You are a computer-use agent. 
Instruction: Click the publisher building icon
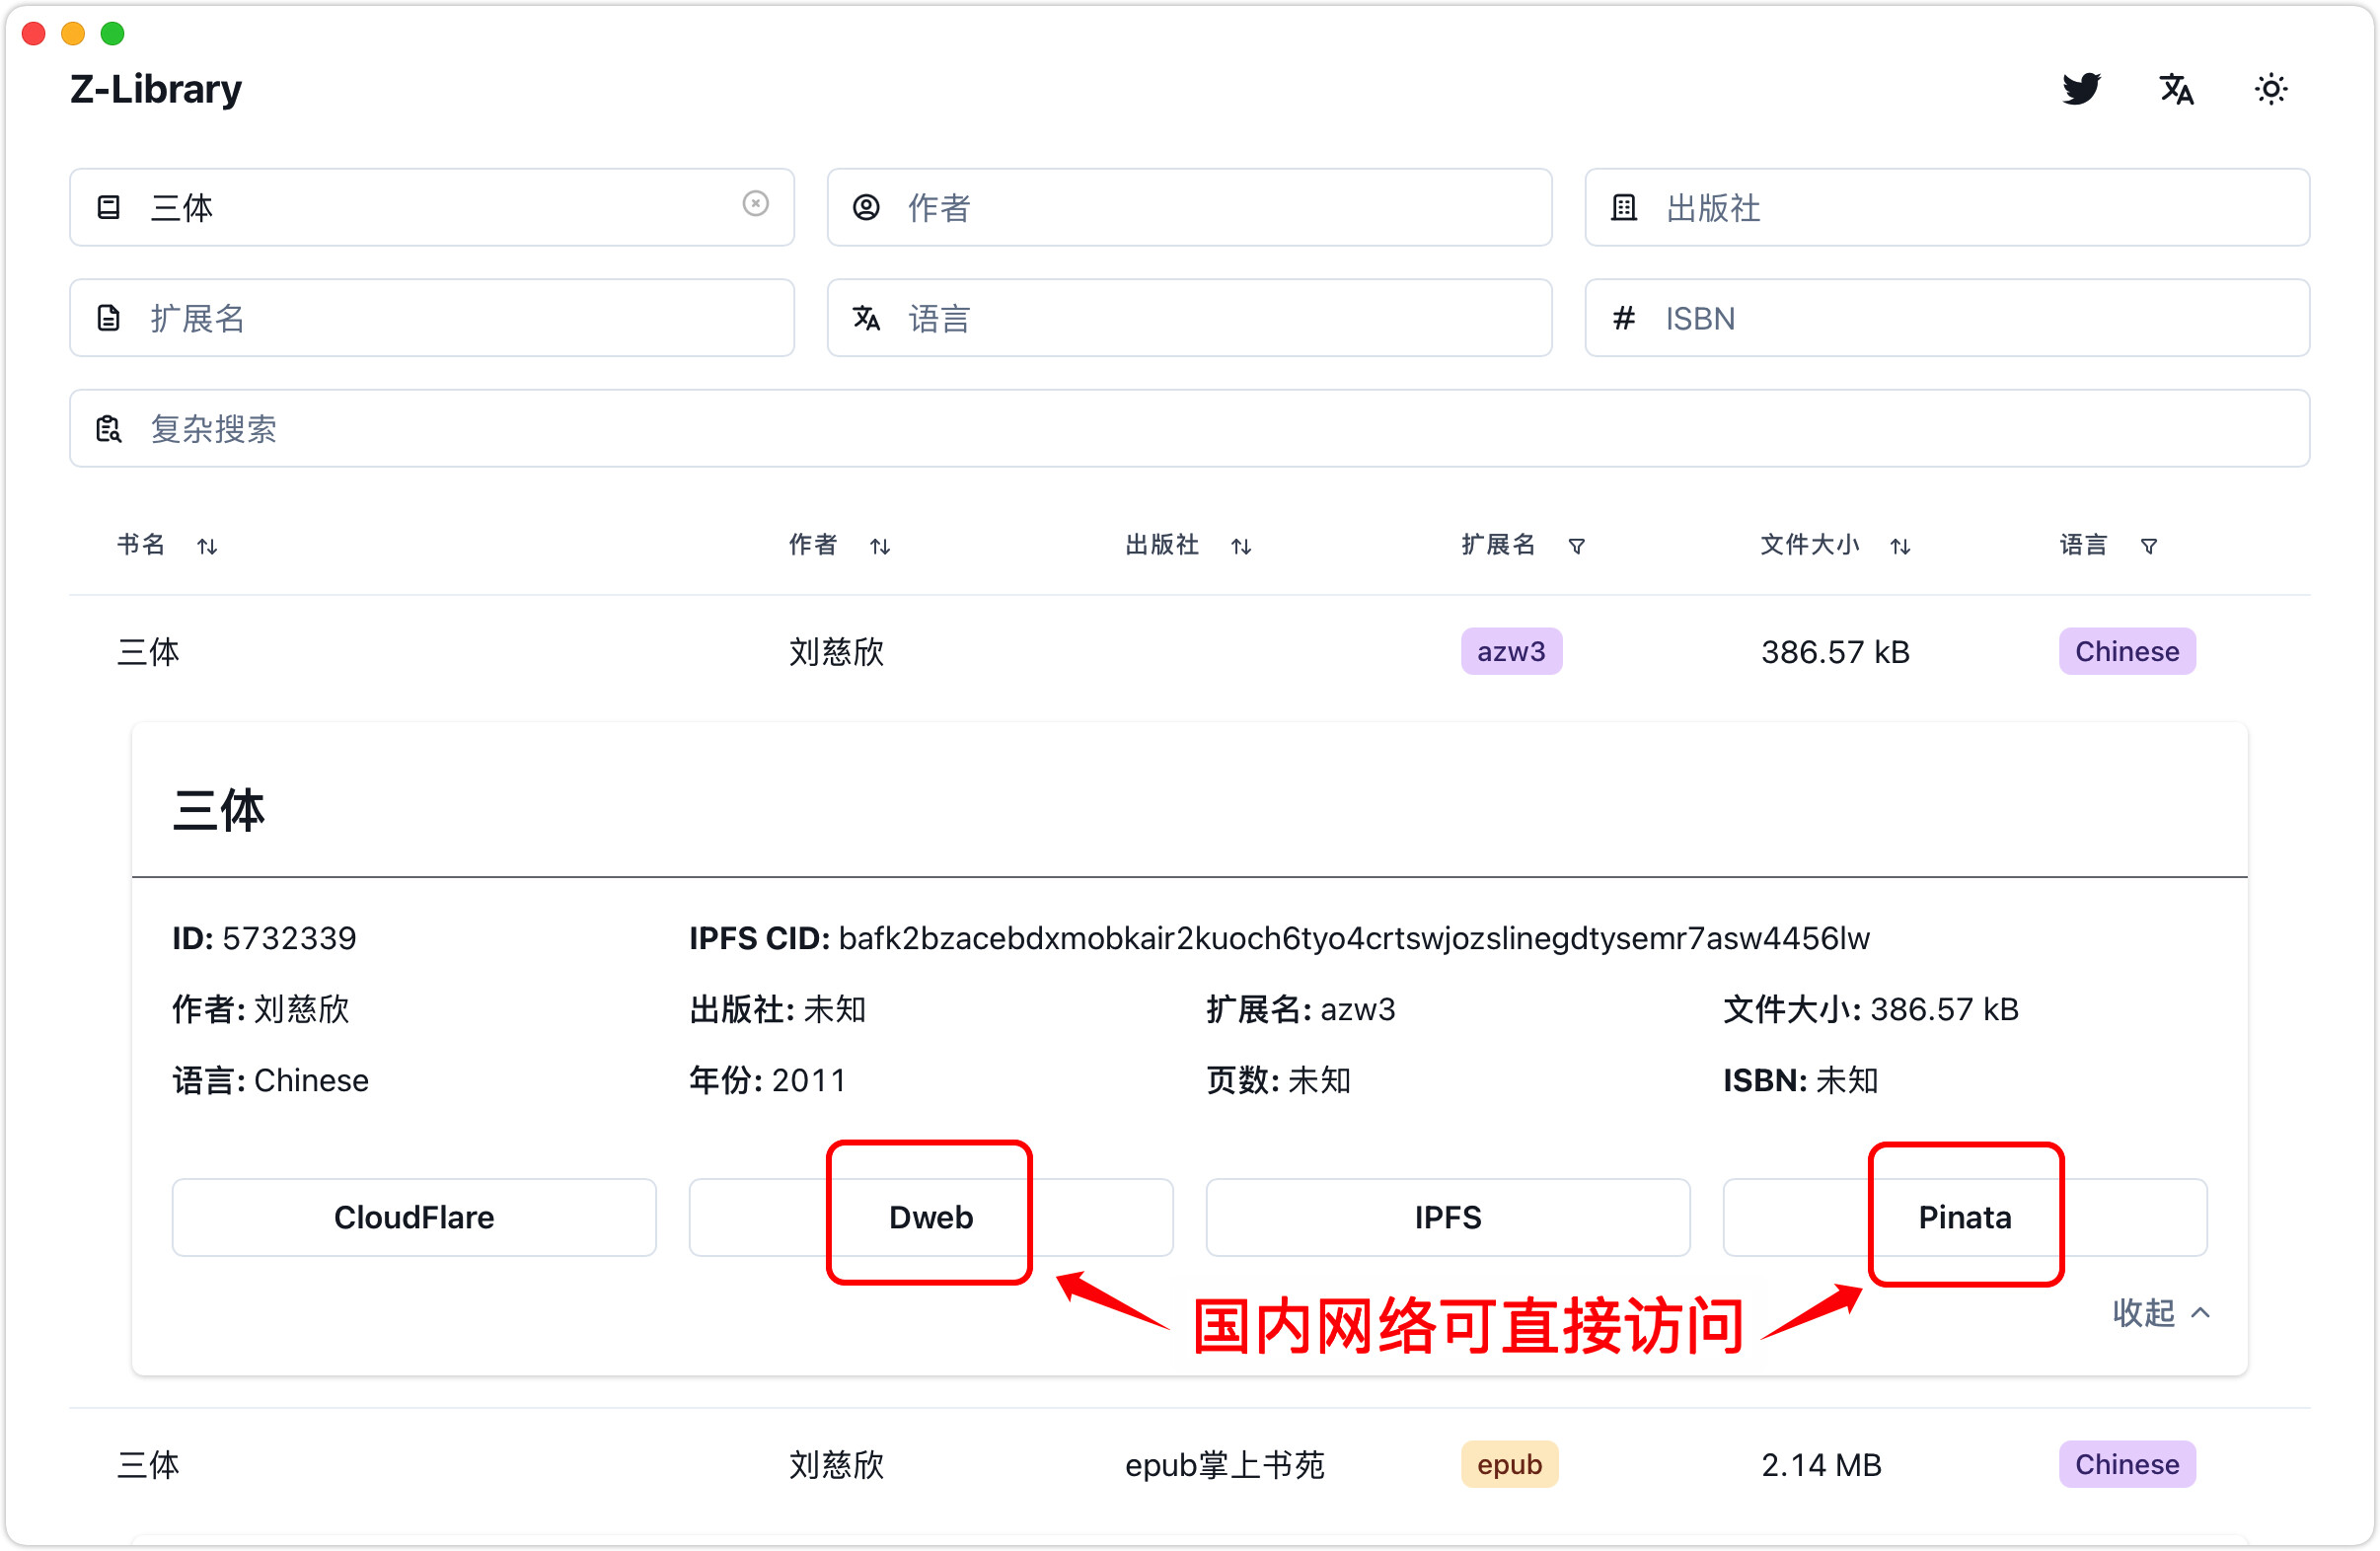coord(1624,207)
